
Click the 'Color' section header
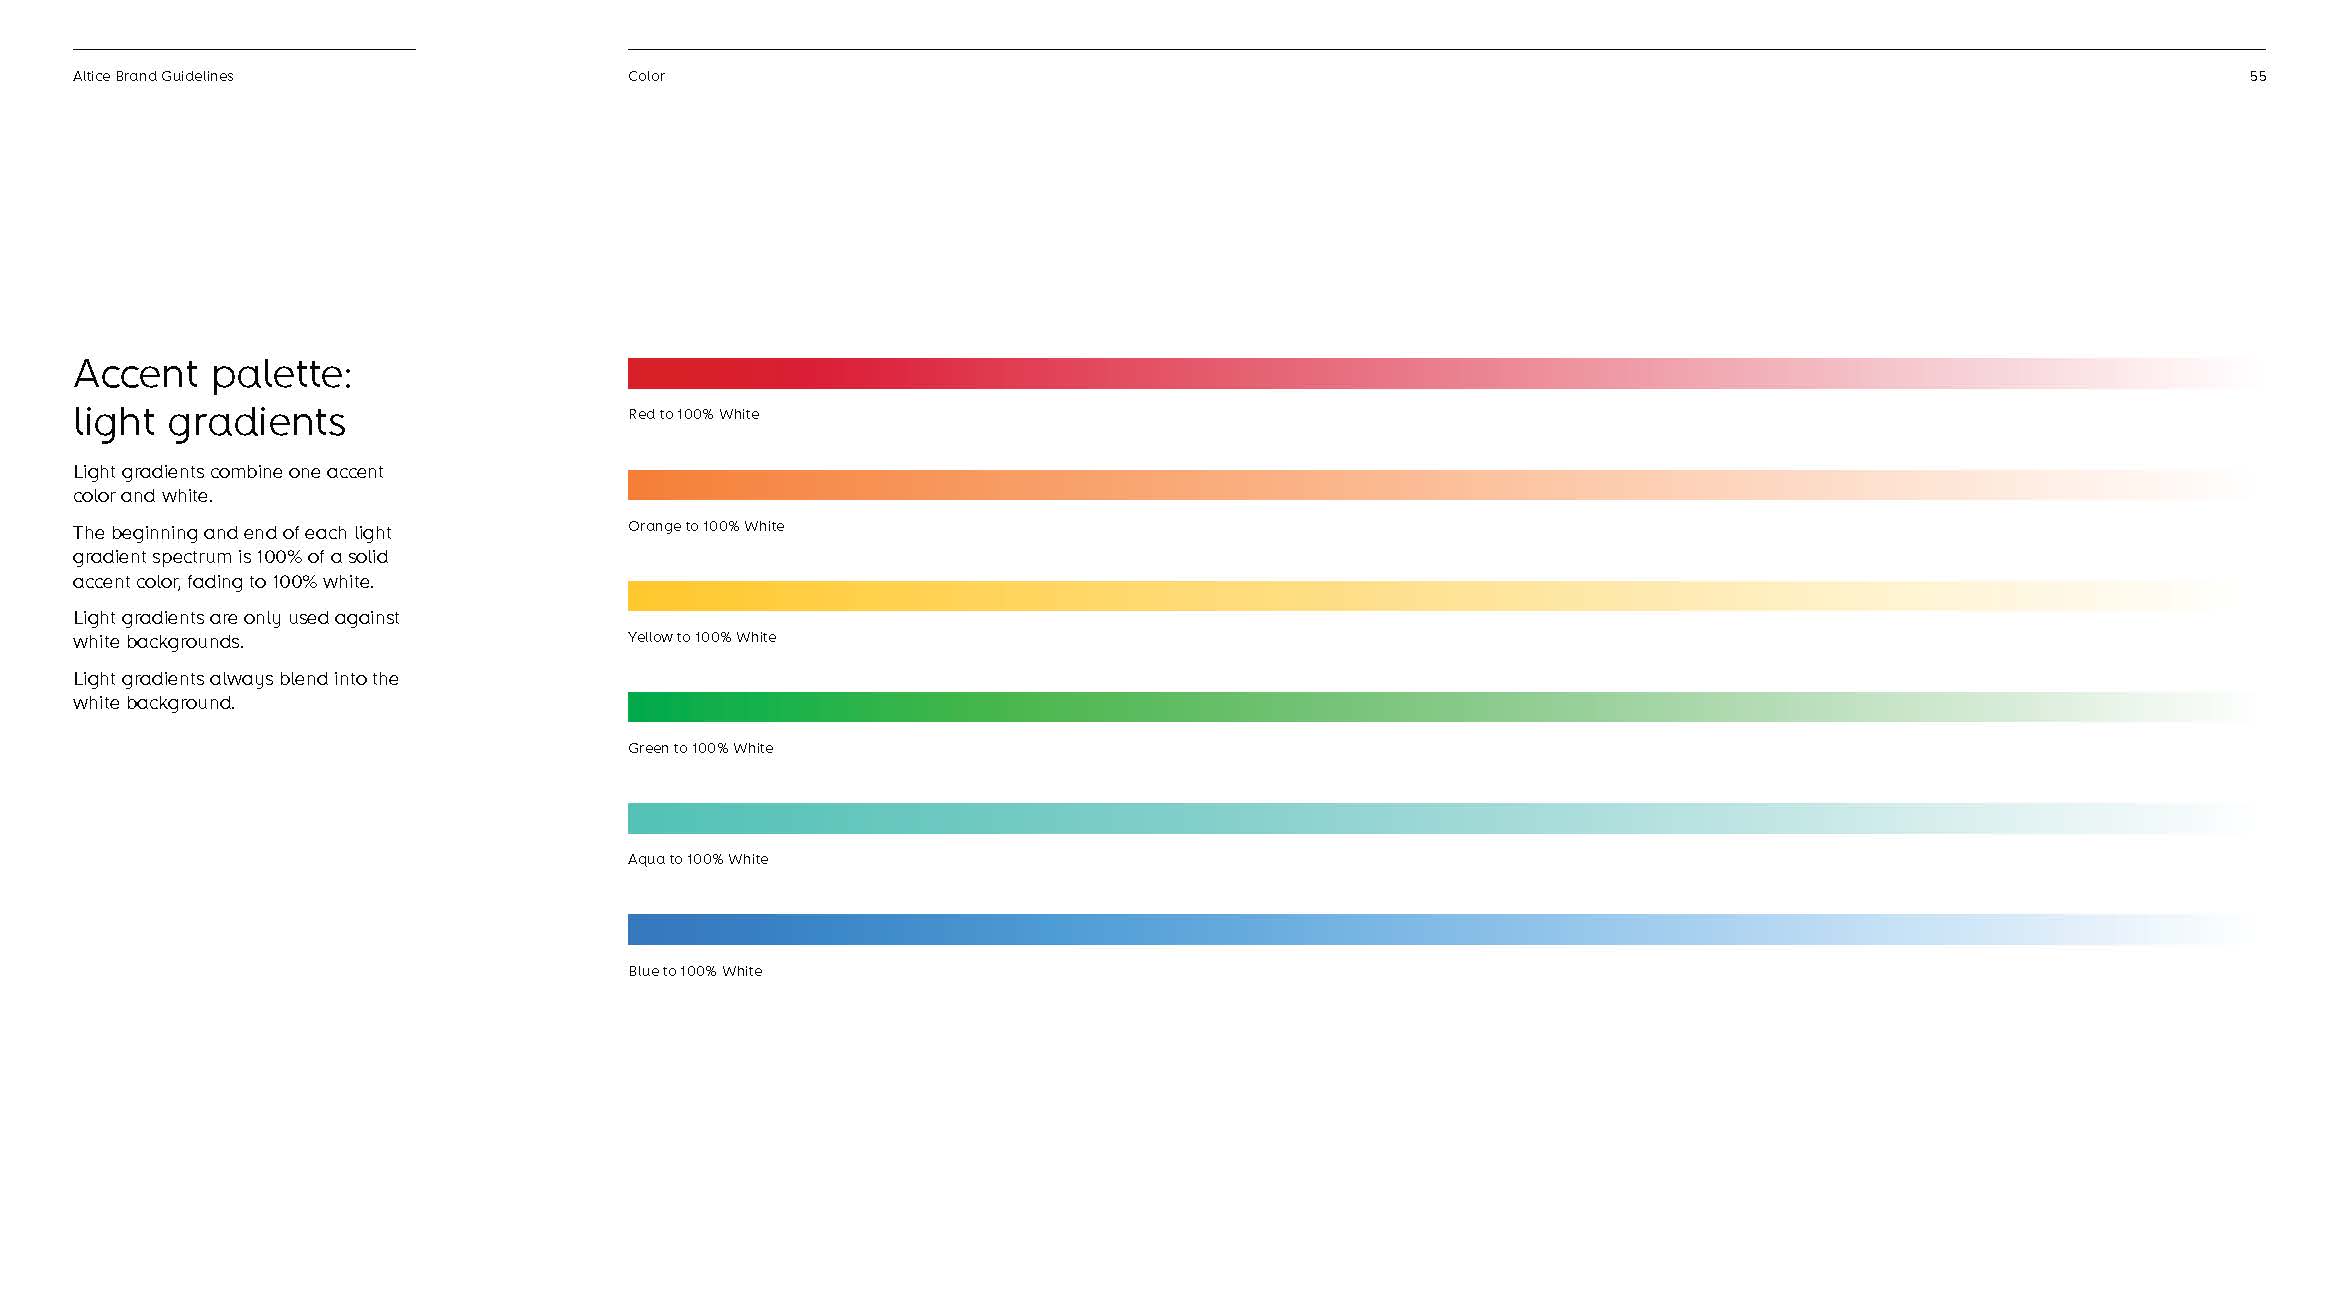coord(646,76)
